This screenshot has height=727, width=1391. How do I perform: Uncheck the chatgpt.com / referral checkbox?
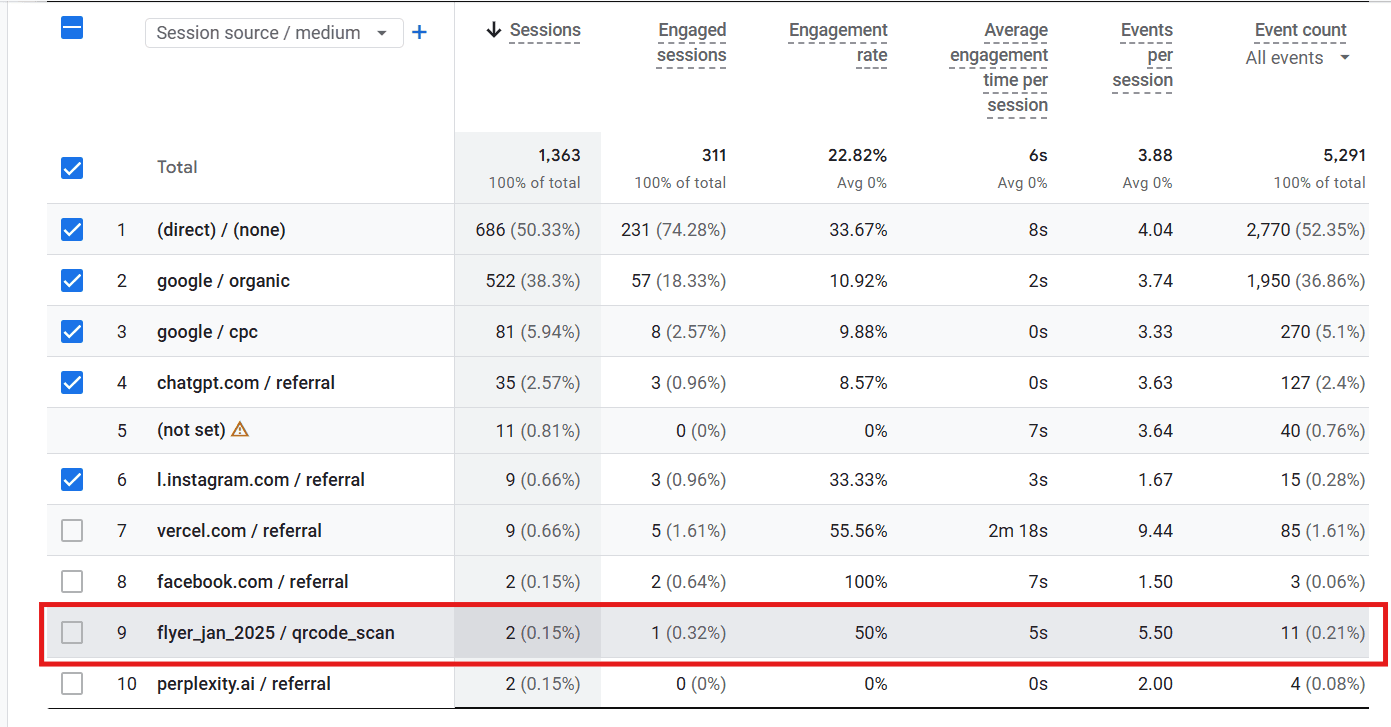pyautogui.click(x=72, y=383)
